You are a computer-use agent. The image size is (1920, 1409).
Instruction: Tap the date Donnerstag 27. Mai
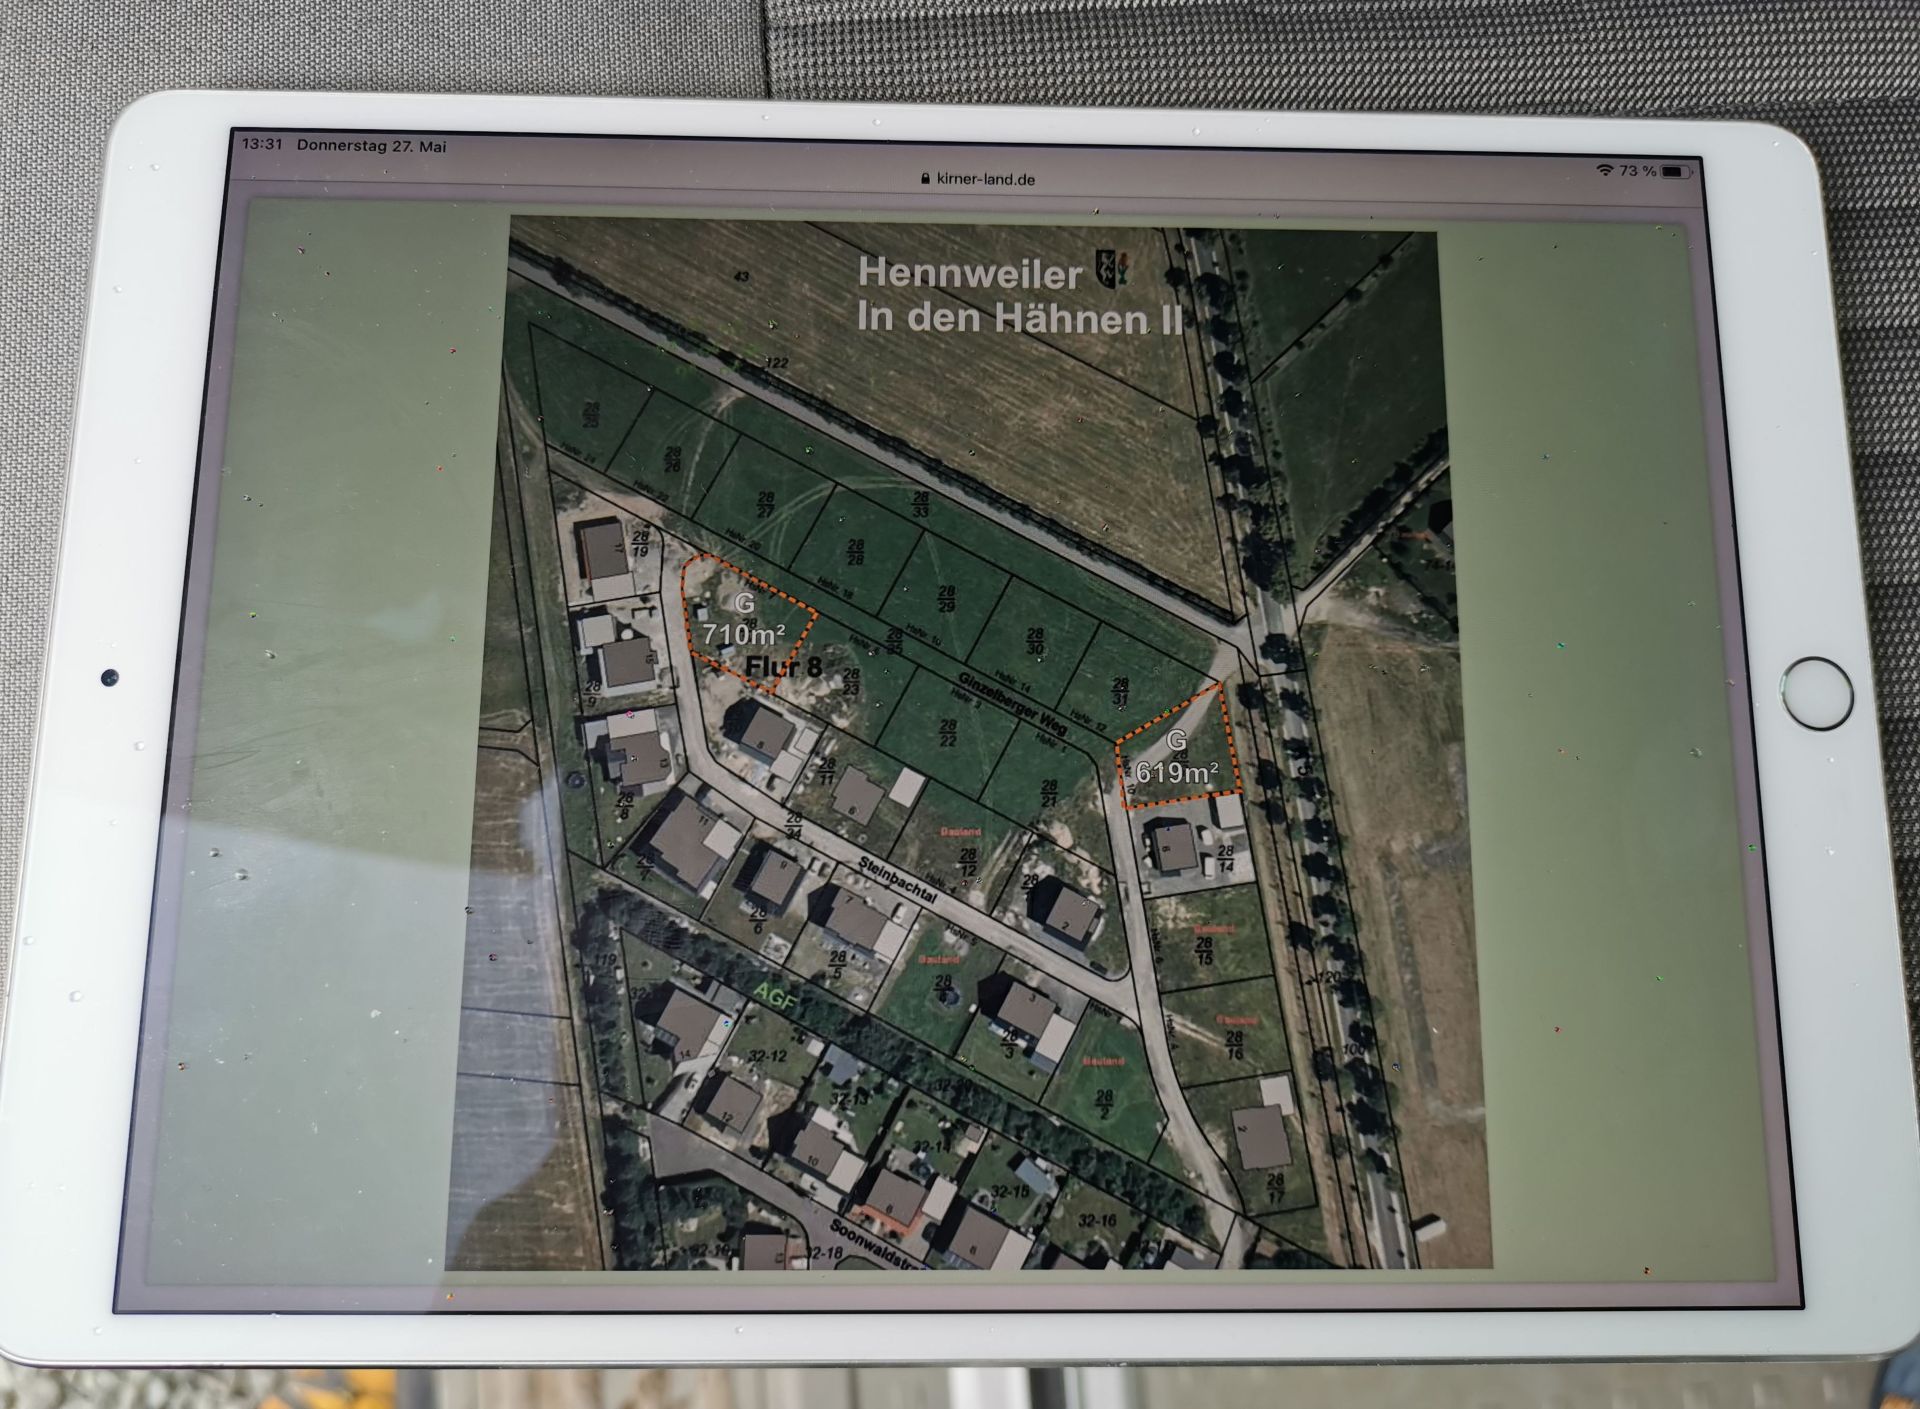(371, 146)
